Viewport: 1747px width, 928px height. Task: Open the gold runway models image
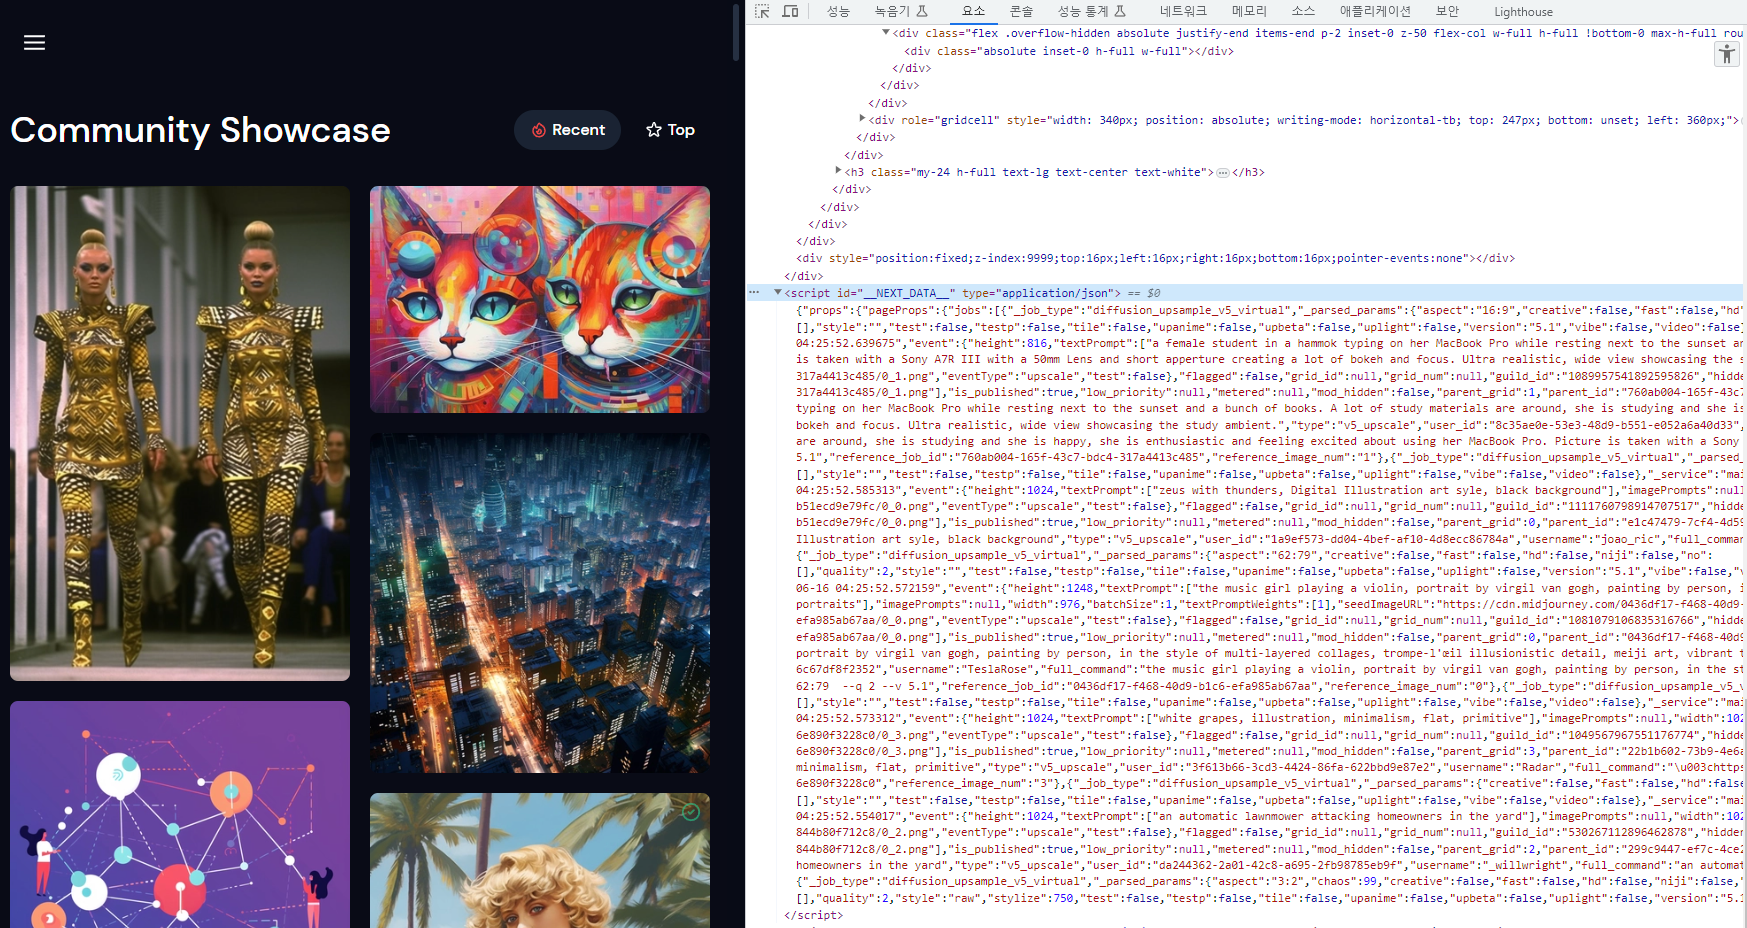point(180,433)
